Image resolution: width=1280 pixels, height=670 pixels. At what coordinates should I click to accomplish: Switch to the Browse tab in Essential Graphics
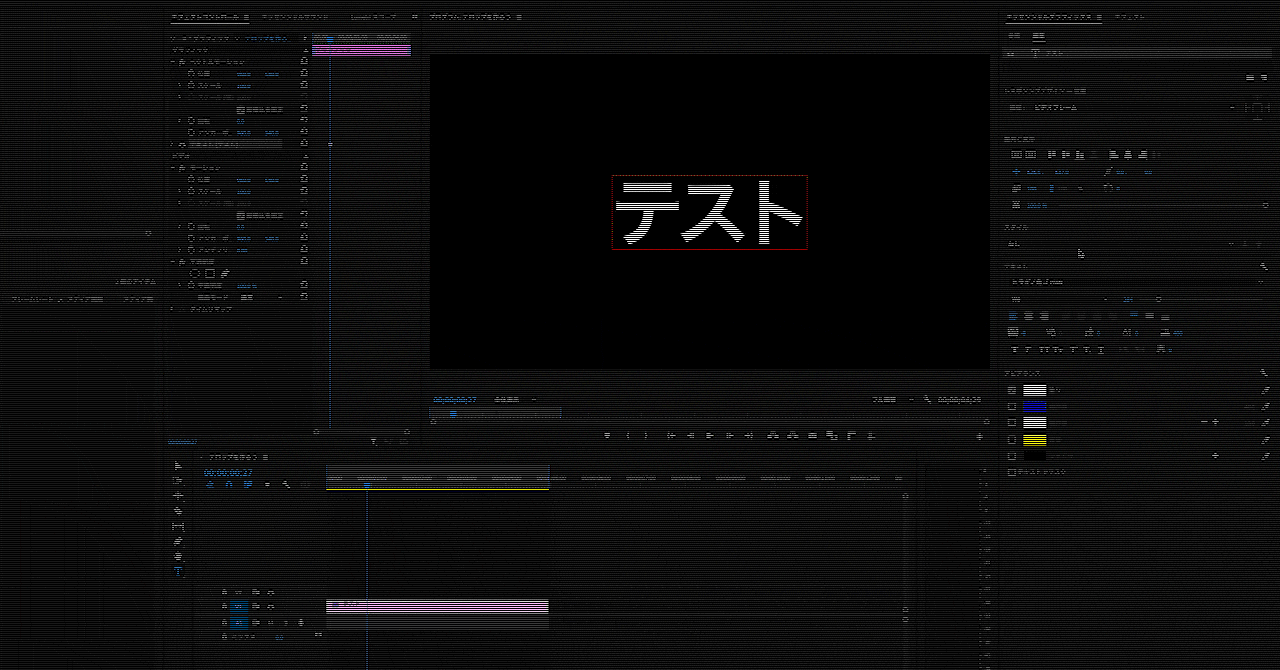[x=1013, y=35]
